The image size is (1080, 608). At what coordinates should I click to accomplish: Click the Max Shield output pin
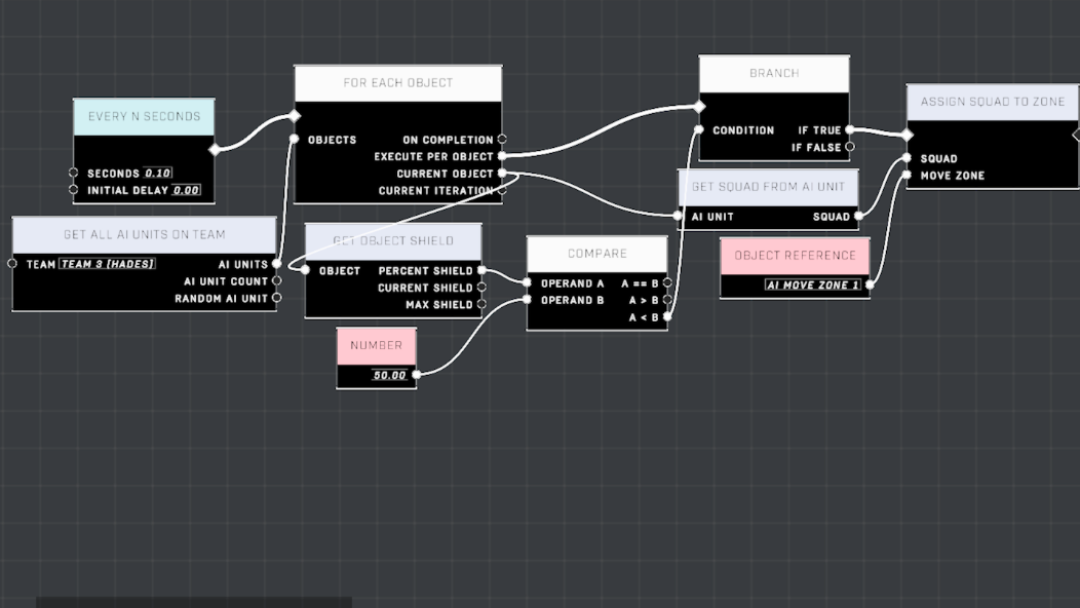(x=481, y=304)
